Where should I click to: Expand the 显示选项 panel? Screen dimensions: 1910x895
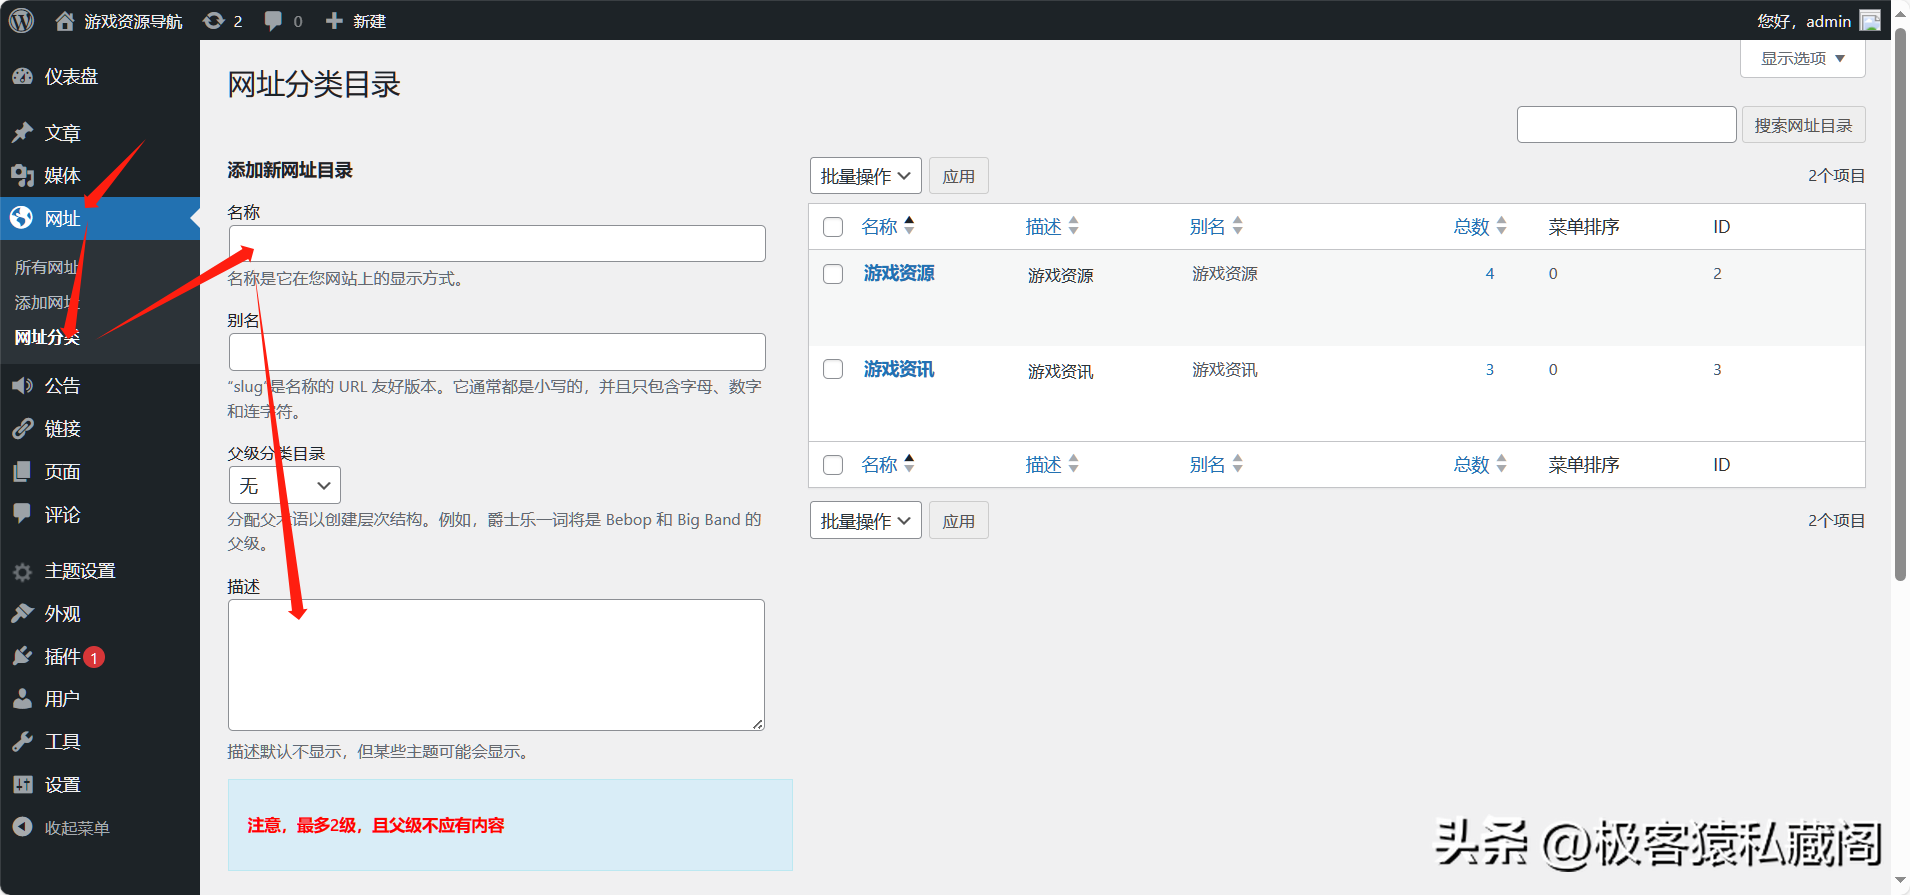(x=1803, y=58)
